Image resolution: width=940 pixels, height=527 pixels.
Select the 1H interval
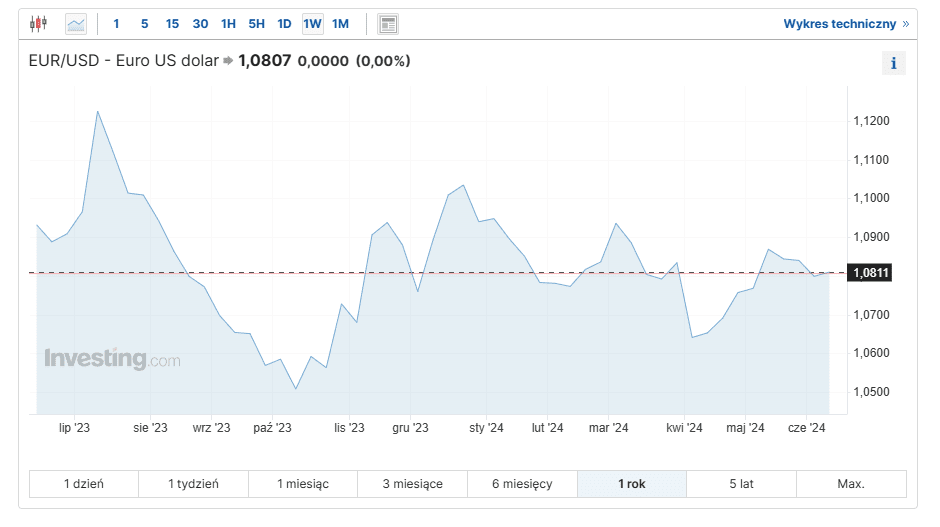pos(228,23)
